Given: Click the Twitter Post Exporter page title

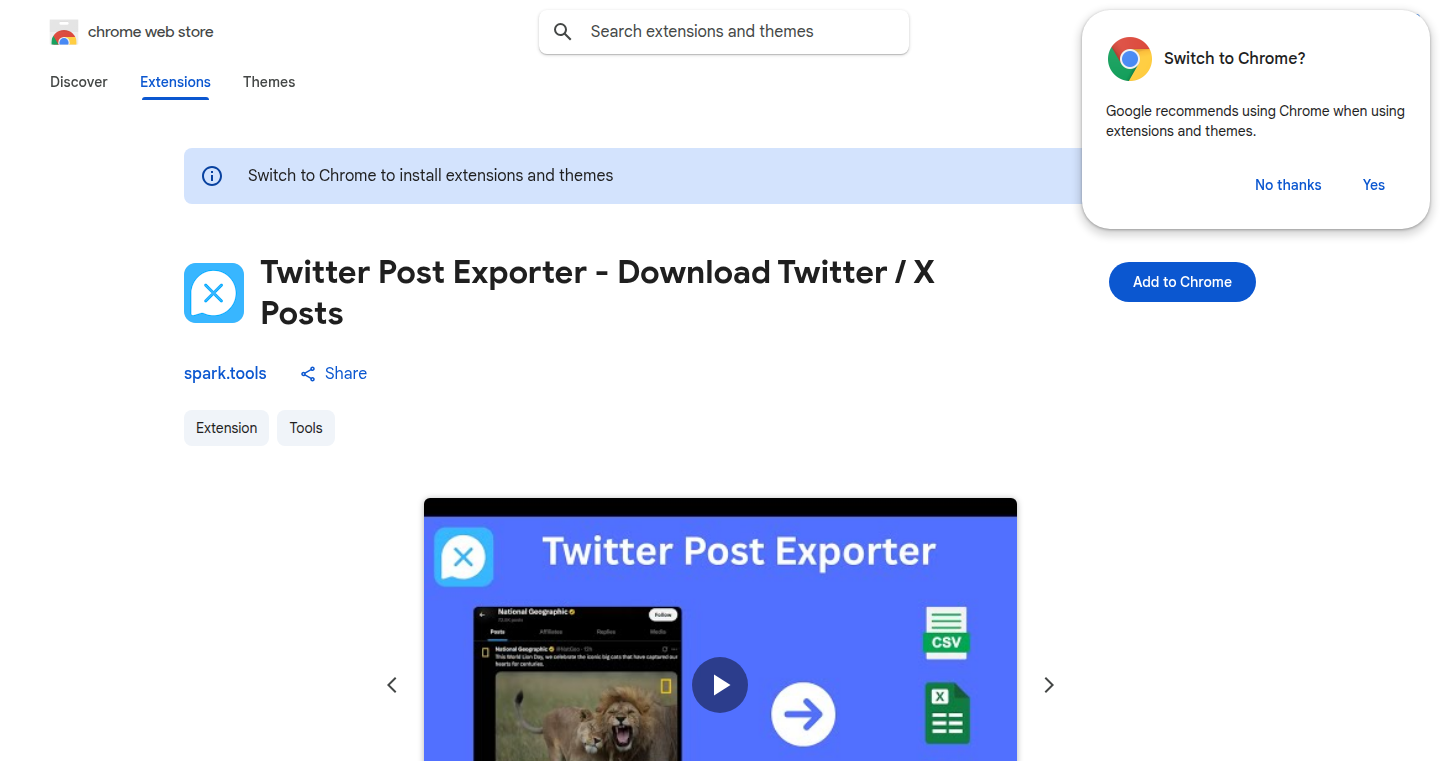Looking at the screenshot, I should pyautogui.click(x=597, y=293).
